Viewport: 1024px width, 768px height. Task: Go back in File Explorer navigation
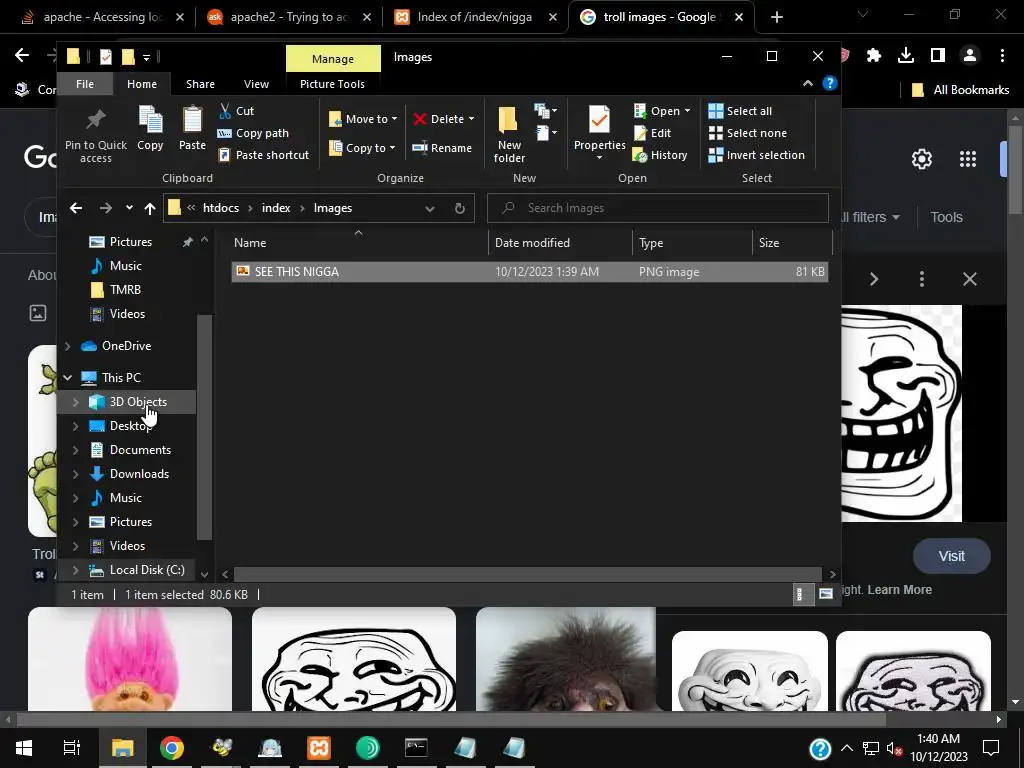coord(76,208)
